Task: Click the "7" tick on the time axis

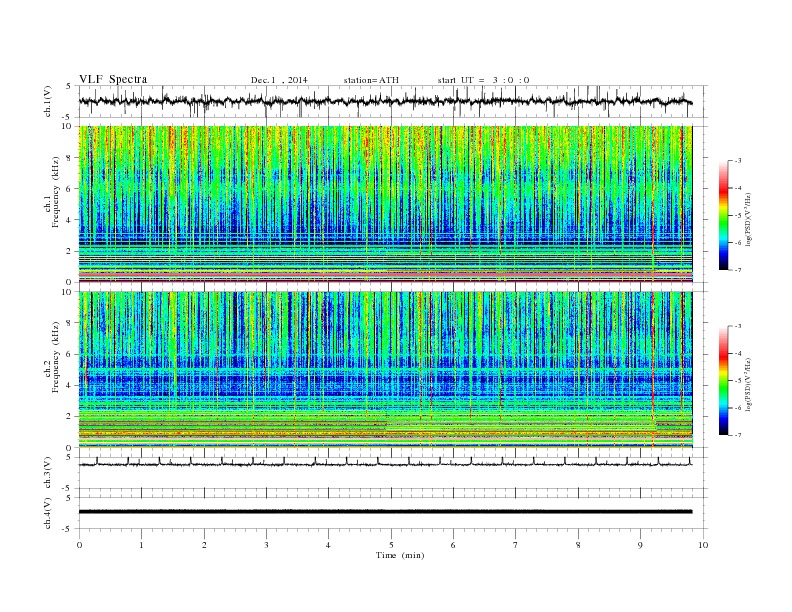Action: [516, 545]
